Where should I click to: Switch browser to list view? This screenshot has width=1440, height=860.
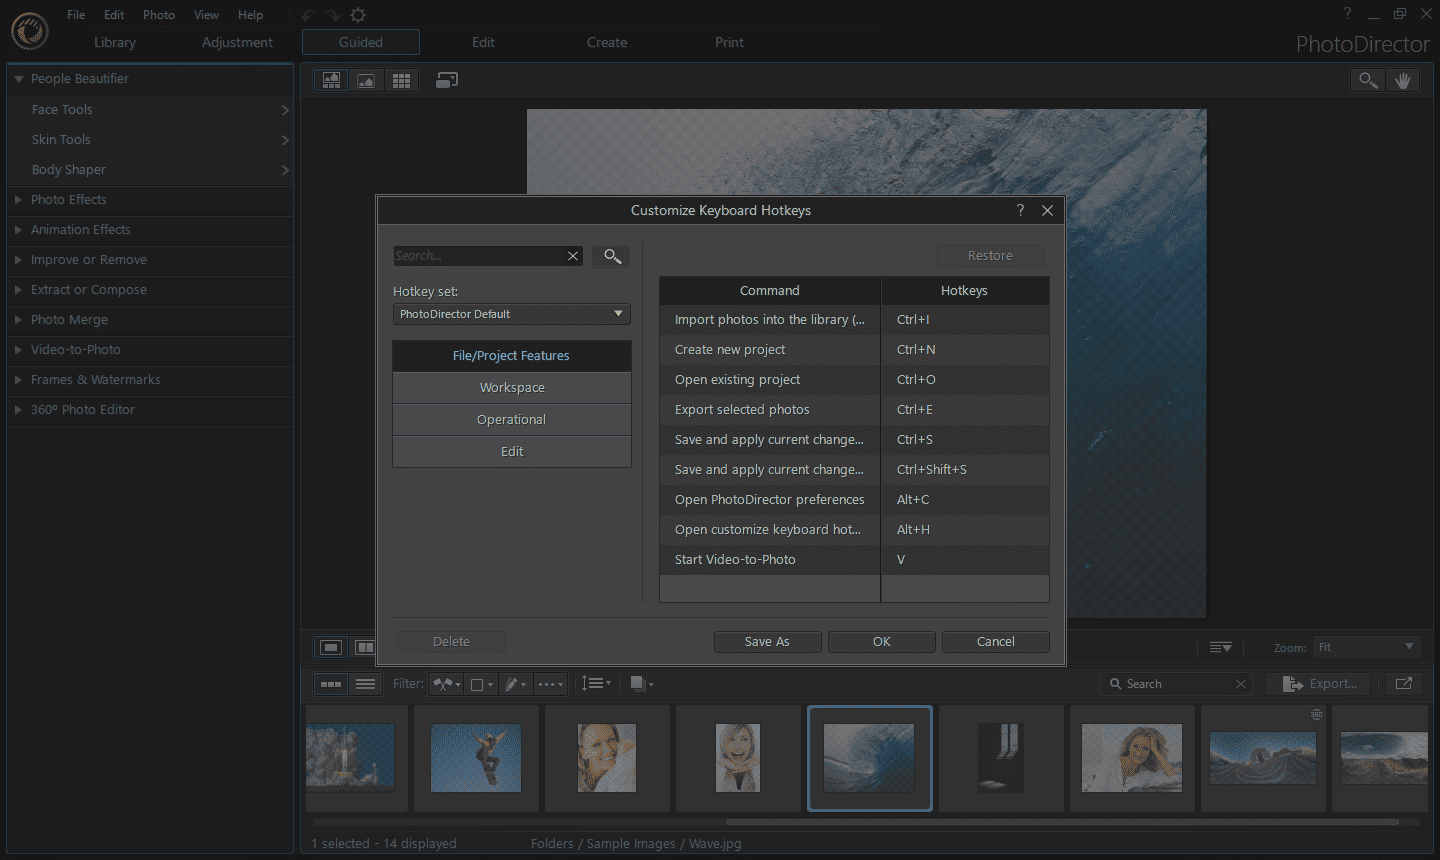tap(366, 684)
